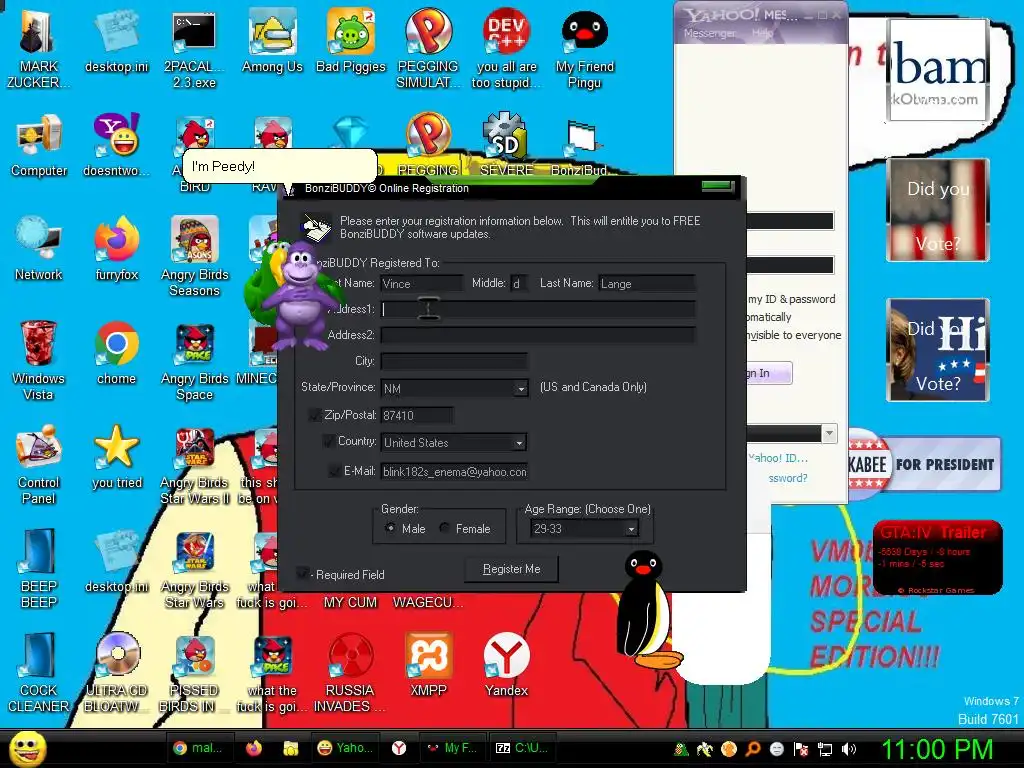1024x768 pixels.
Task: Click the KABEE FOR PRESIDENT banner gadget
Action: (x=923, y=464)
